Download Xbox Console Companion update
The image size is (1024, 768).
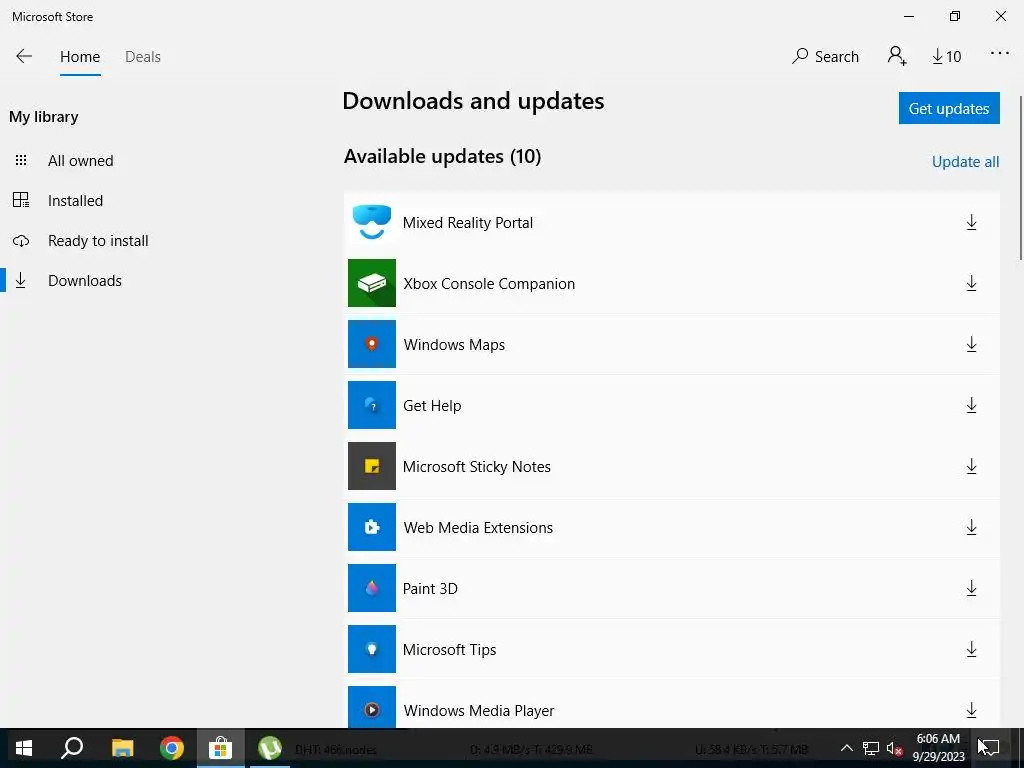pyautogui.click(x=971, y=283)
